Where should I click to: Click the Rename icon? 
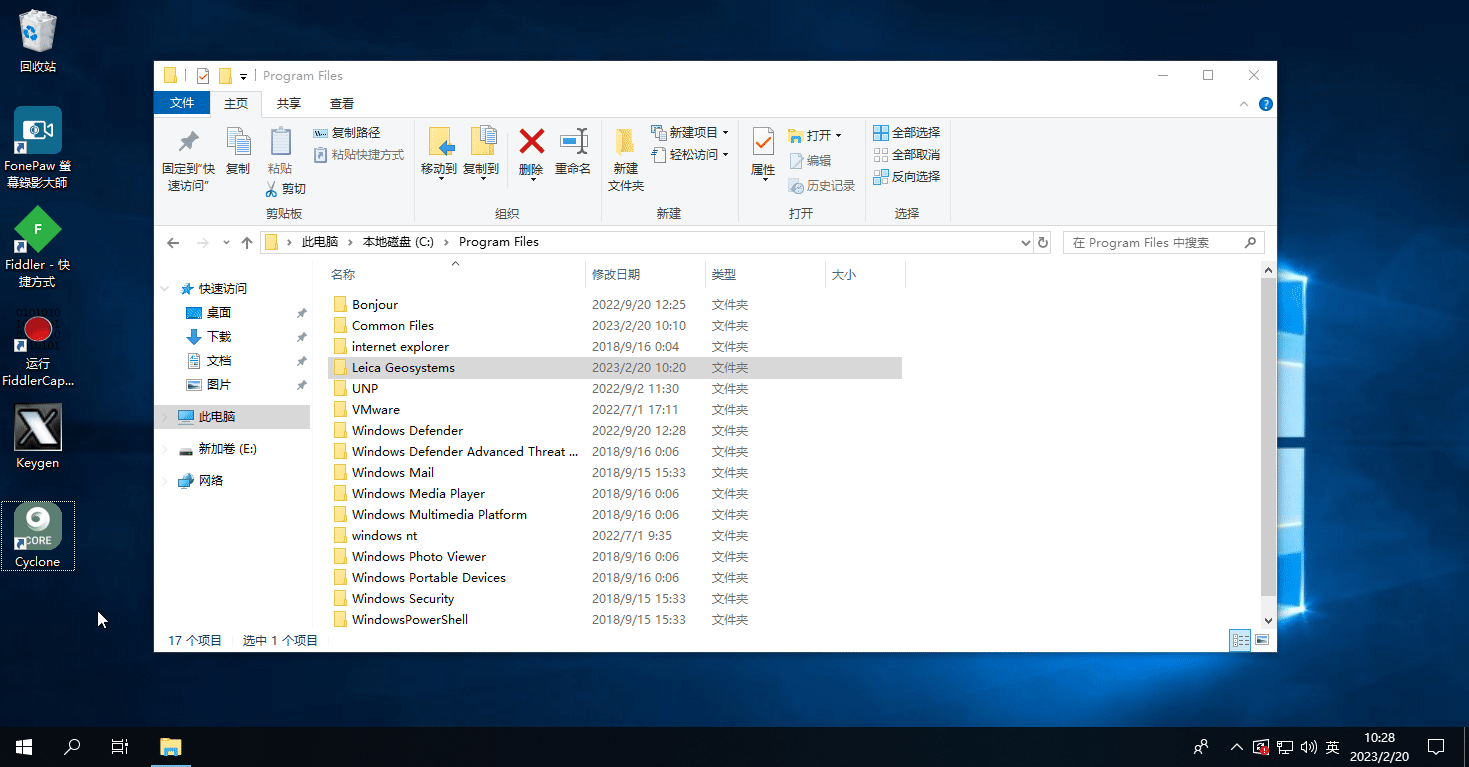[x=573, y=141]
